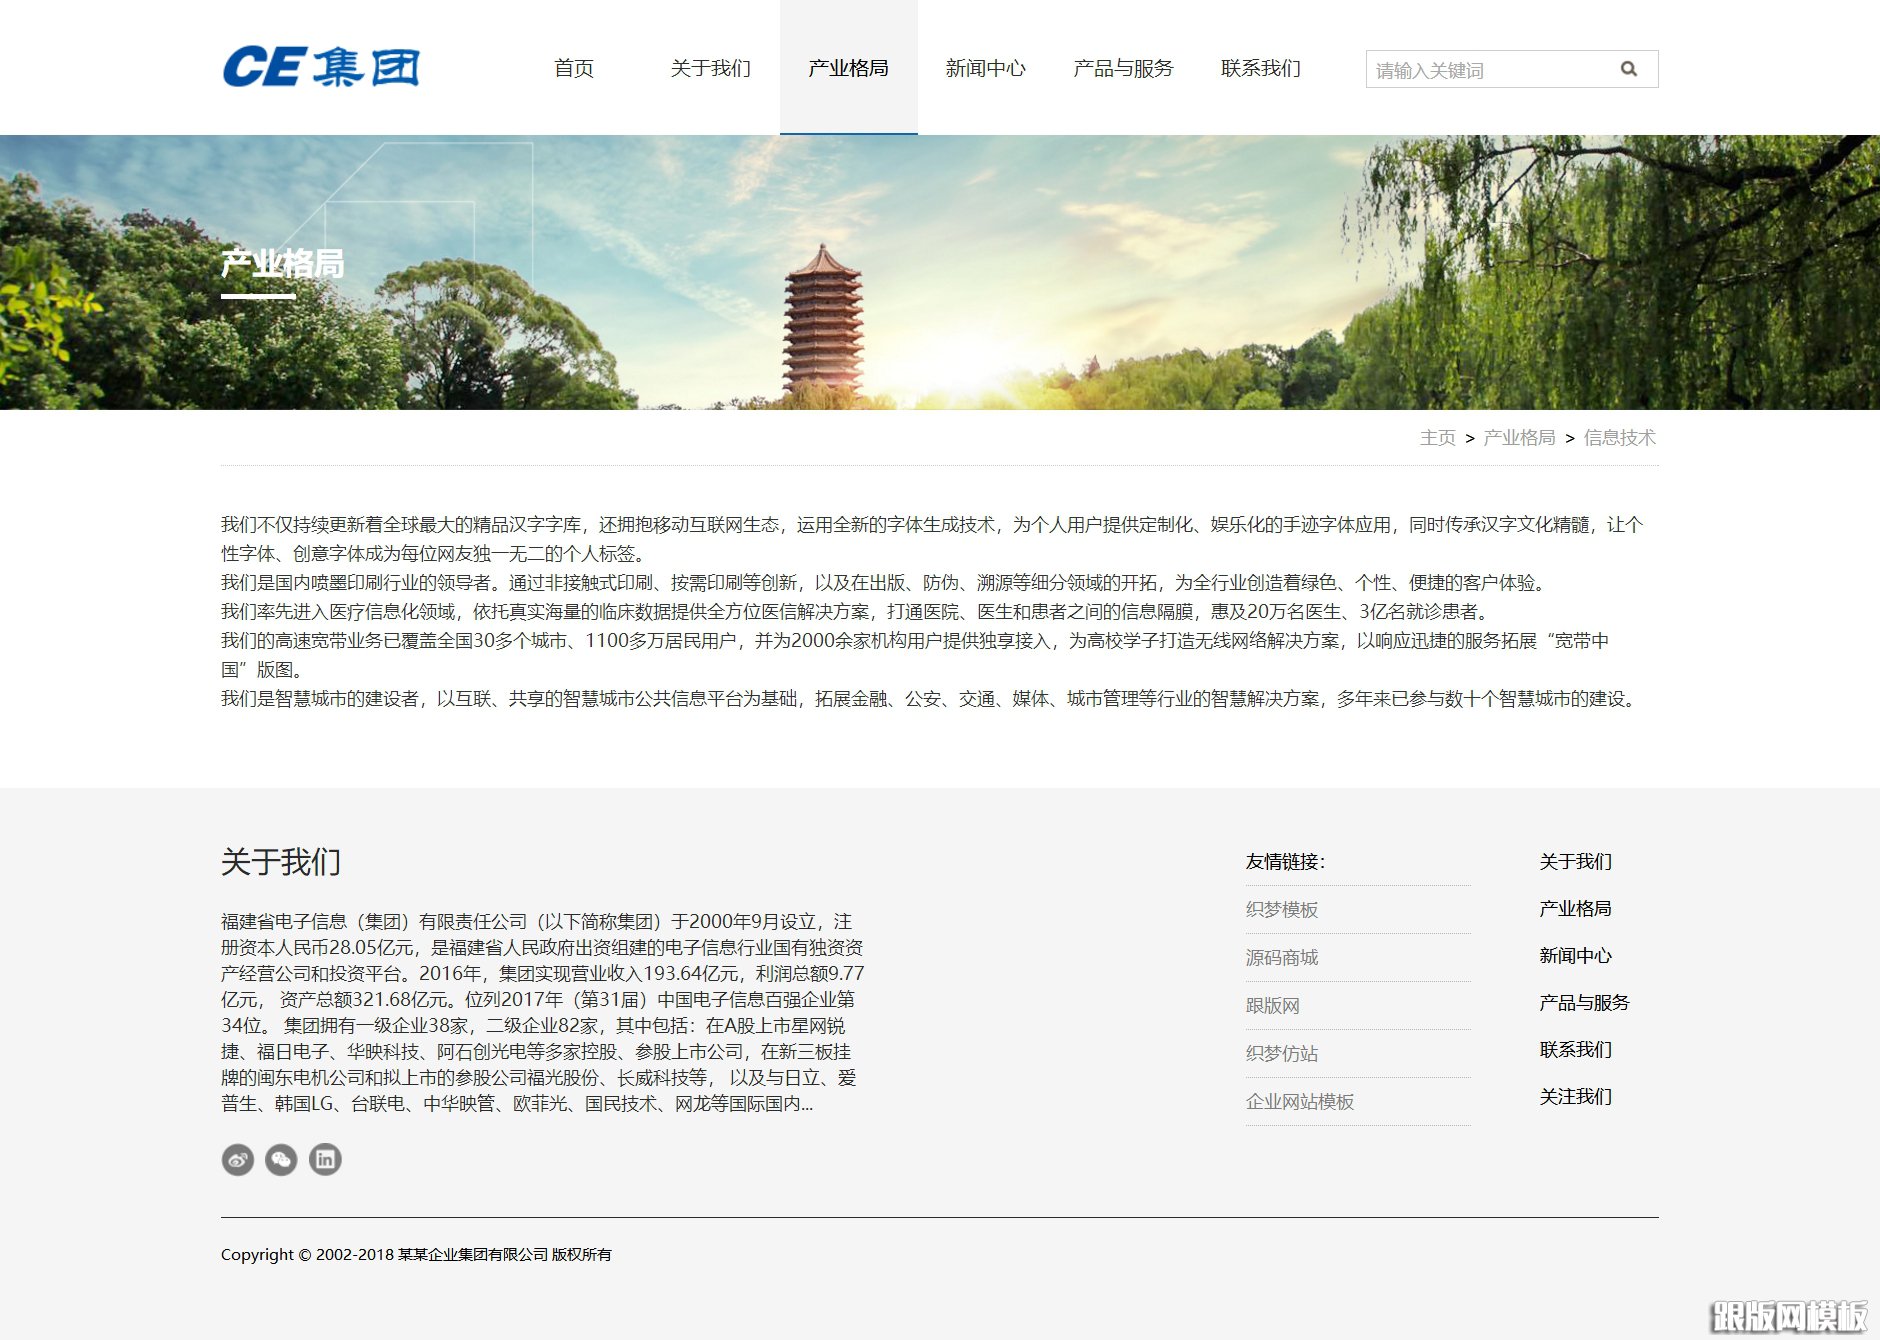
Task: Open 源码商城 friendly link
Action: pos(1282,958)
